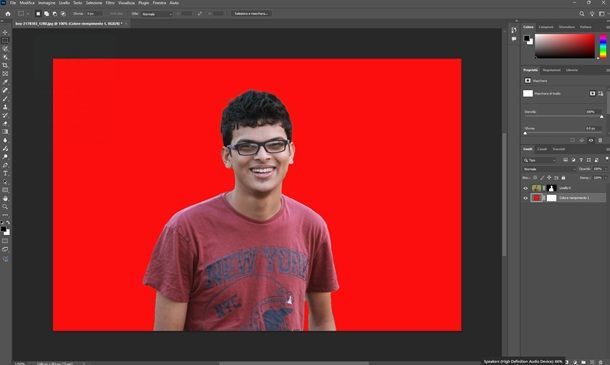
Task: Select the Hand tool
Action: point(5,198)
